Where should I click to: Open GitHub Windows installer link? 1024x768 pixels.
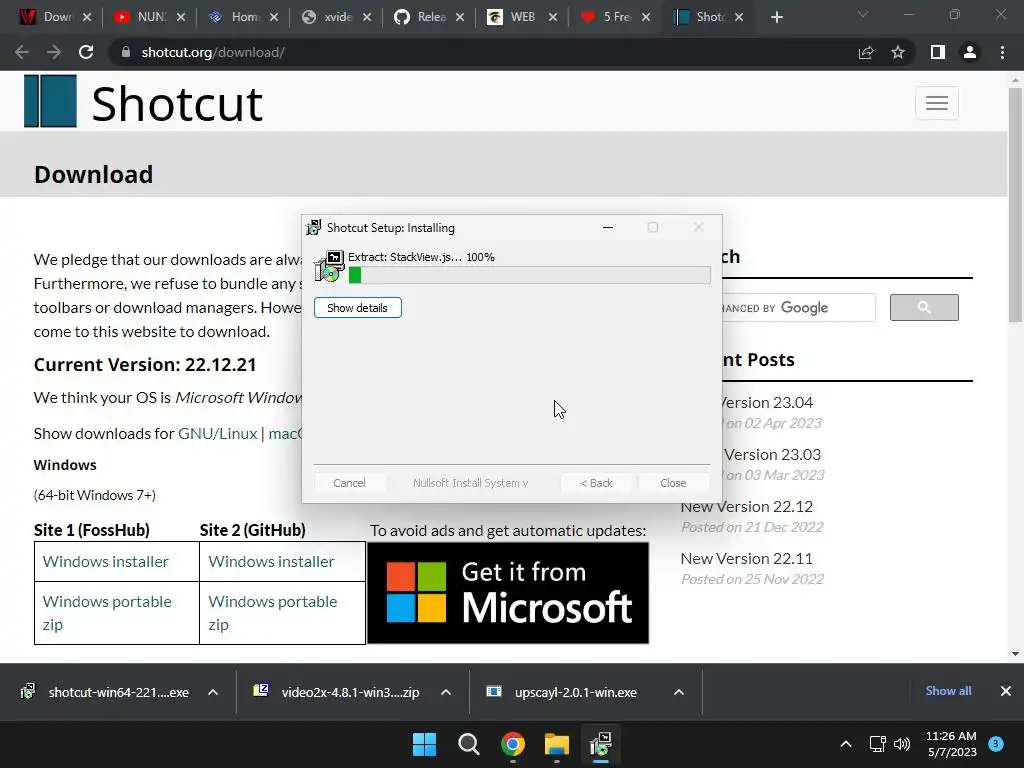271,562
